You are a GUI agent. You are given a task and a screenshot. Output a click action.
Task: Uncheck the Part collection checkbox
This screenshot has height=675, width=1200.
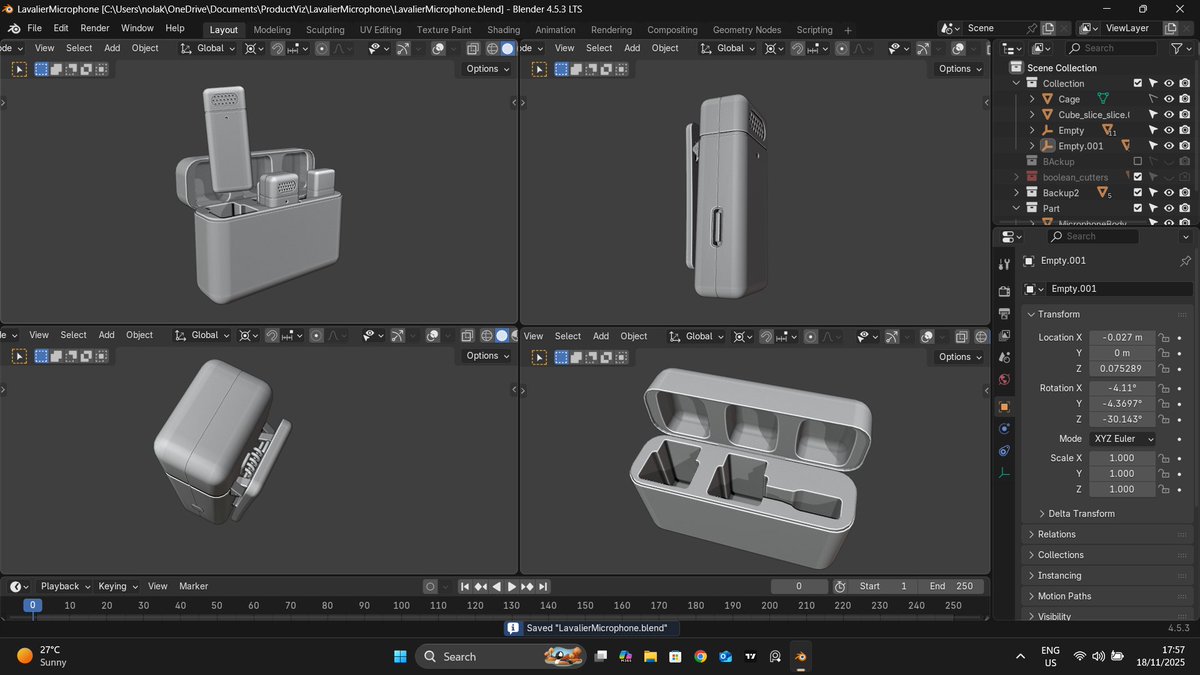pyautogui.click(x=1137, y=208)
